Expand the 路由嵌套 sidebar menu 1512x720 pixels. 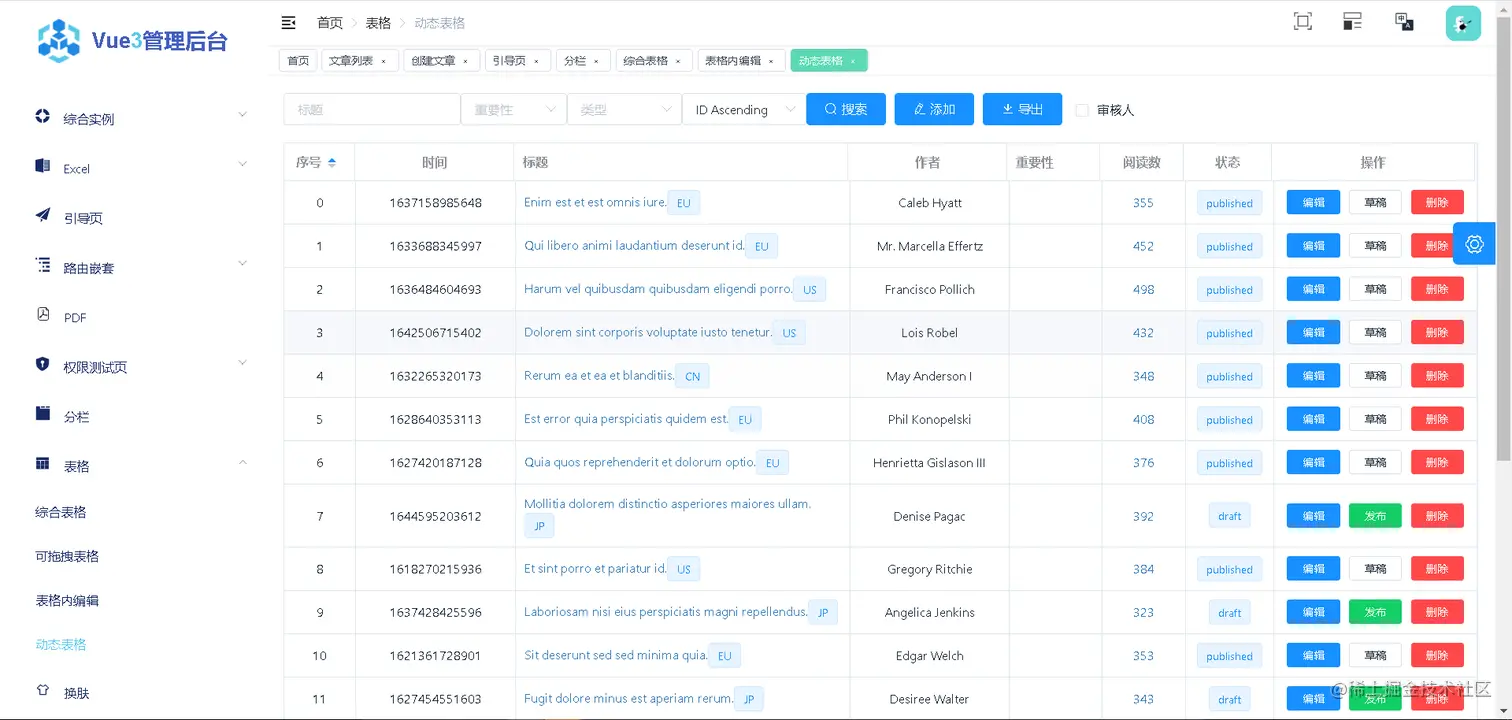242,263
